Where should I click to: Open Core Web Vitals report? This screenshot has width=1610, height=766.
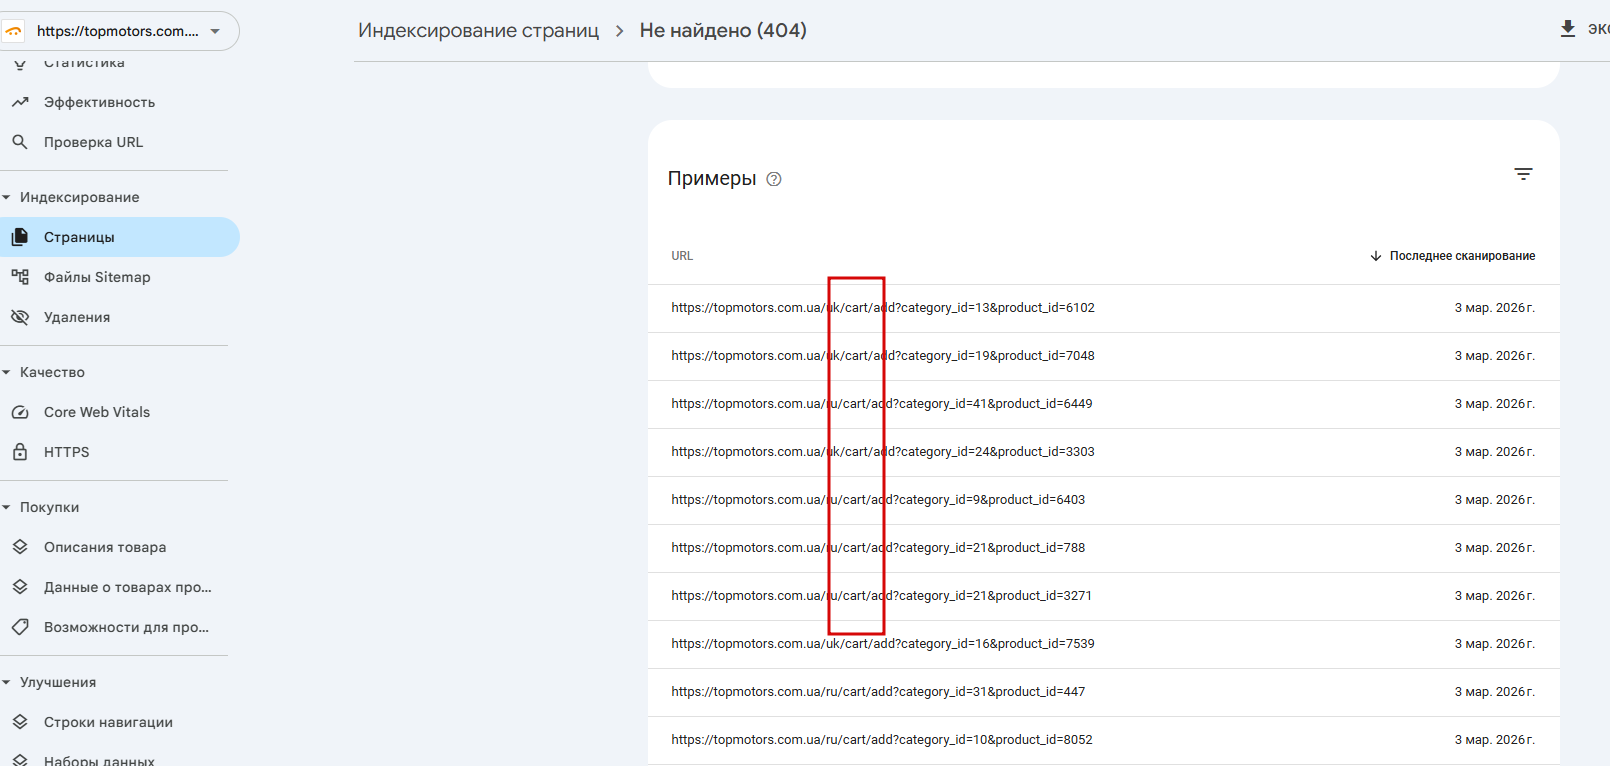pyautogui.click(x=118, y=412)
